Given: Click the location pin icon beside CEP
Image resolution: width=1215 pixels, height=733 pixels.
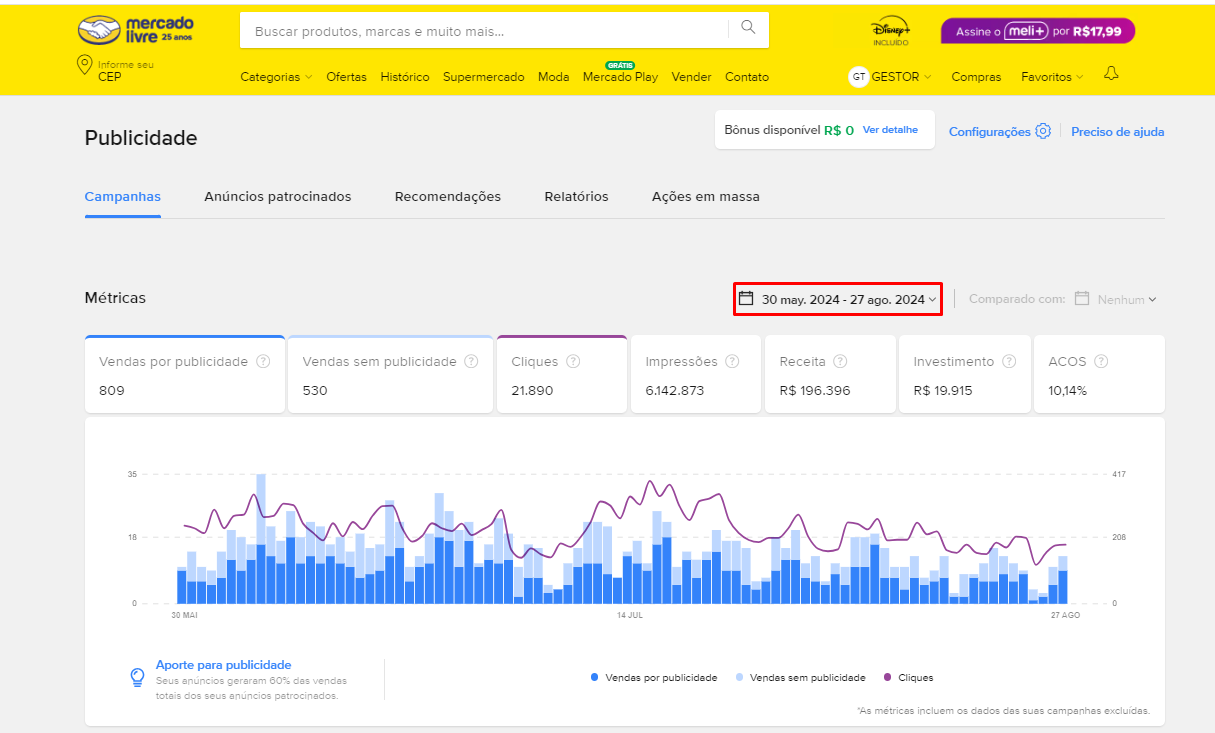Looking at the screenshot, I should 85,66.
